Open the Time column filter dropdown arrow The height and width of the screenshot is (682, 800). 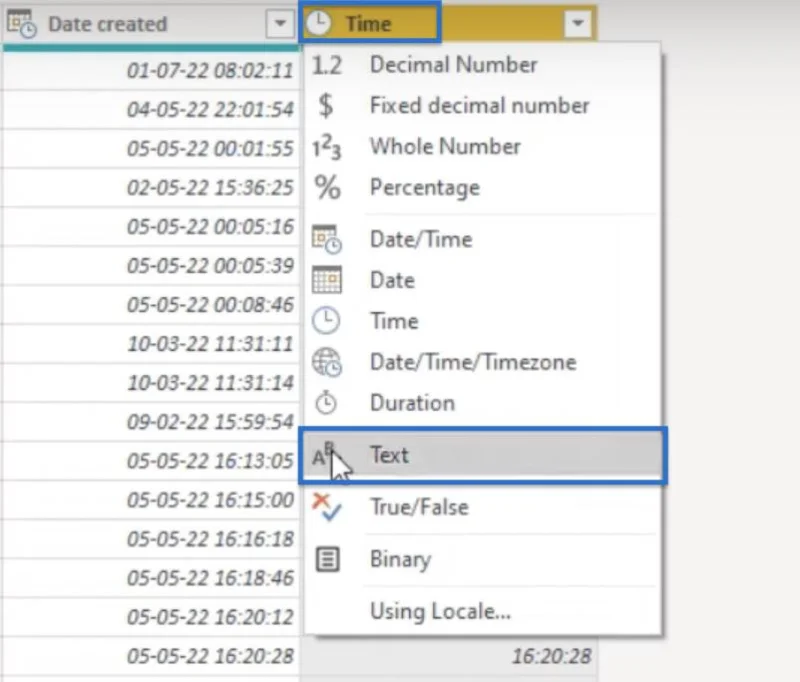578,23
